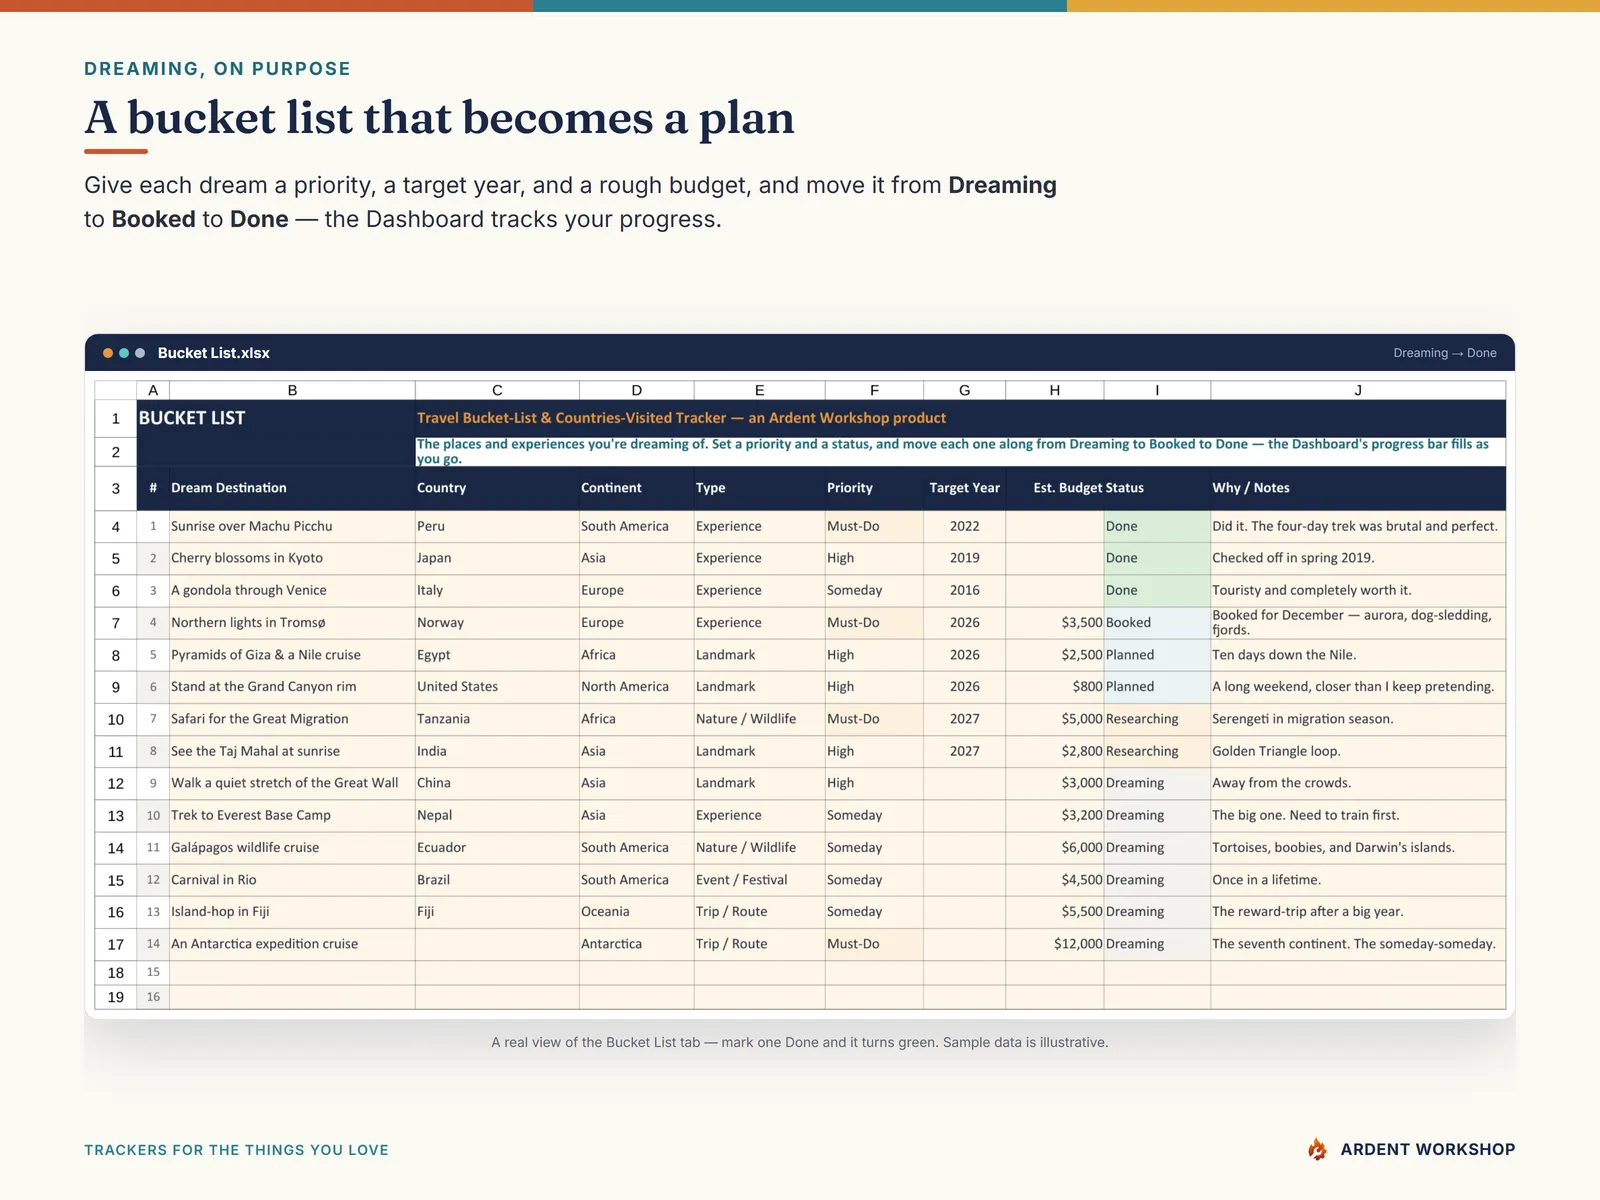
Task: Click the $800 budget cell
Action: pyautogui.click(x=1055, y=687)
